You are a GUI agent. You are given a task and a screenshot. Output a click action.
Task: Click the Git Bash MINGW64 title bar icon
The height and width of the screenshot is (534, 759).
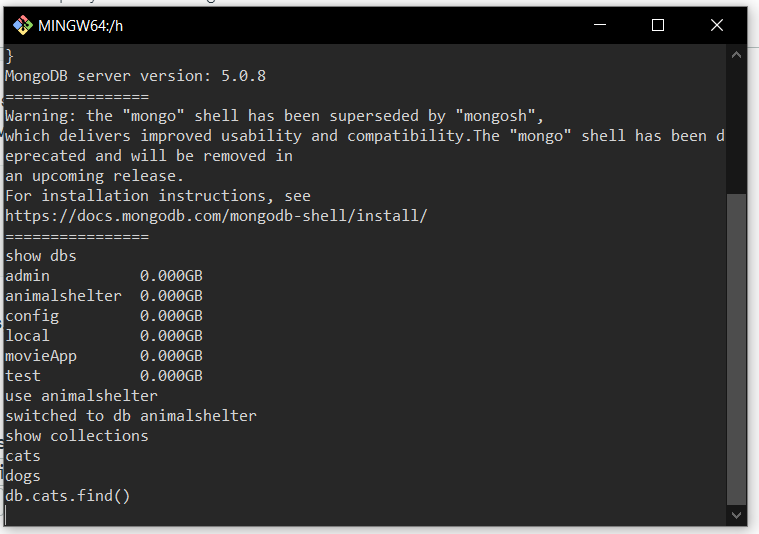tap(22, 26)
